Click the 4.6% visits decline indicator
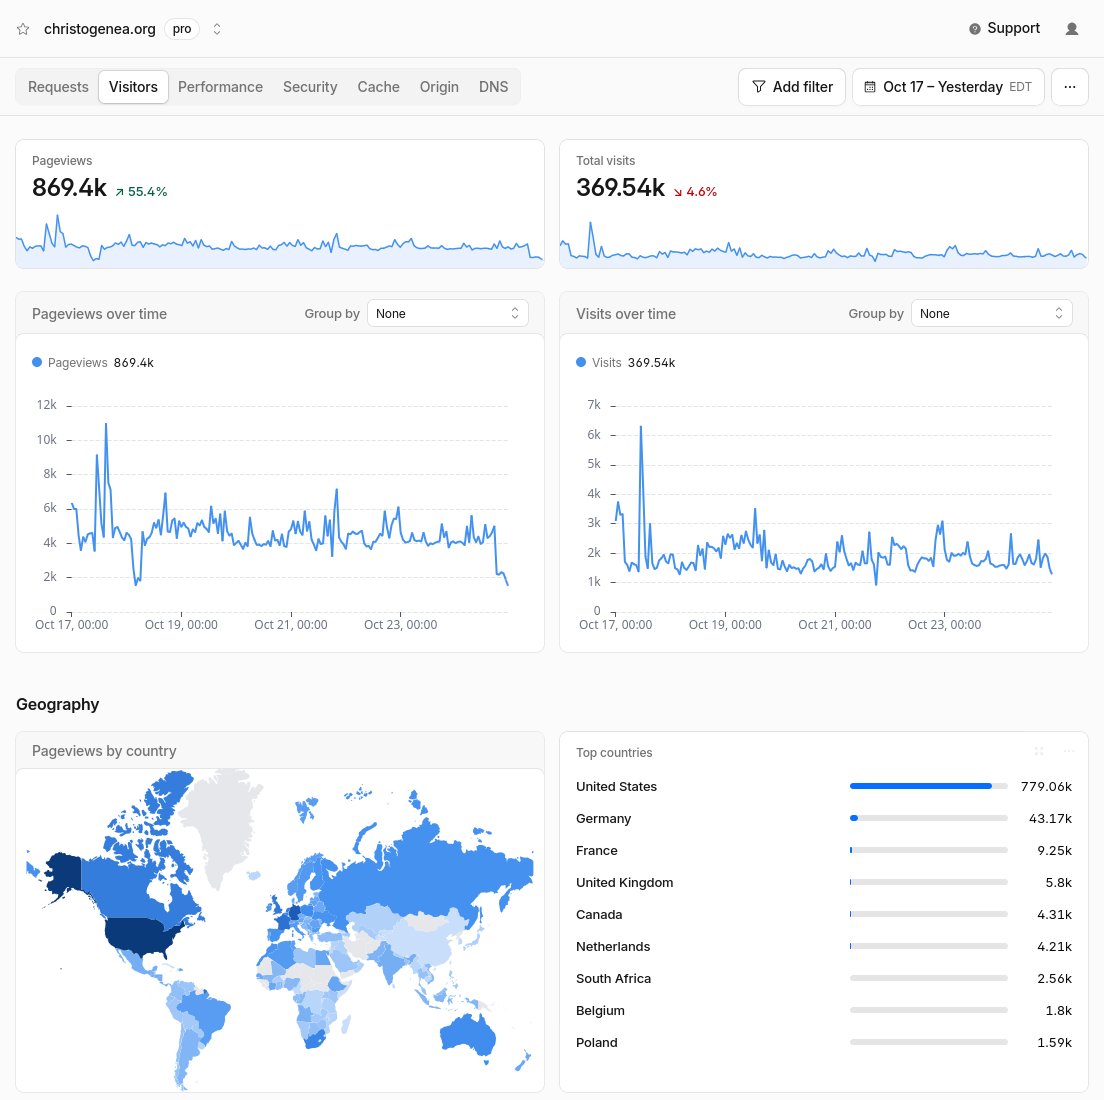Viewport: 1104px width, 1100px height. pos(695,192)
